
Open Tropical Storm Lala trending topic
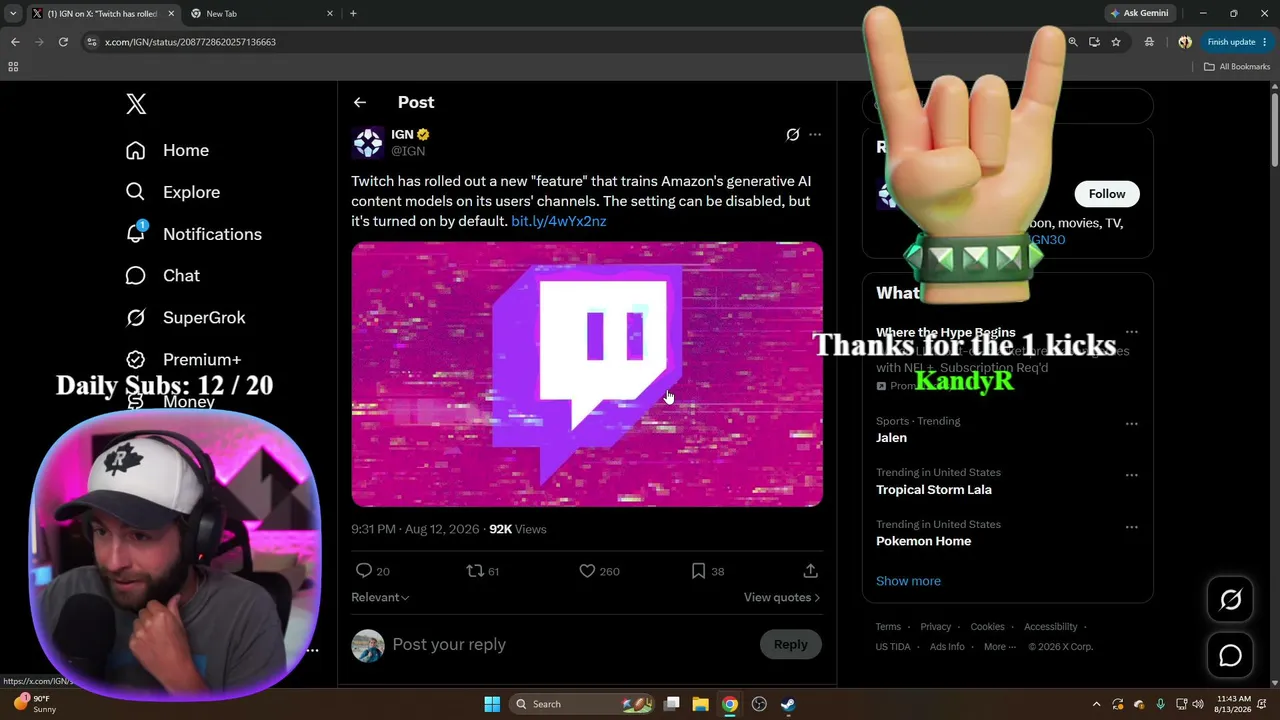tap(934, 490)
